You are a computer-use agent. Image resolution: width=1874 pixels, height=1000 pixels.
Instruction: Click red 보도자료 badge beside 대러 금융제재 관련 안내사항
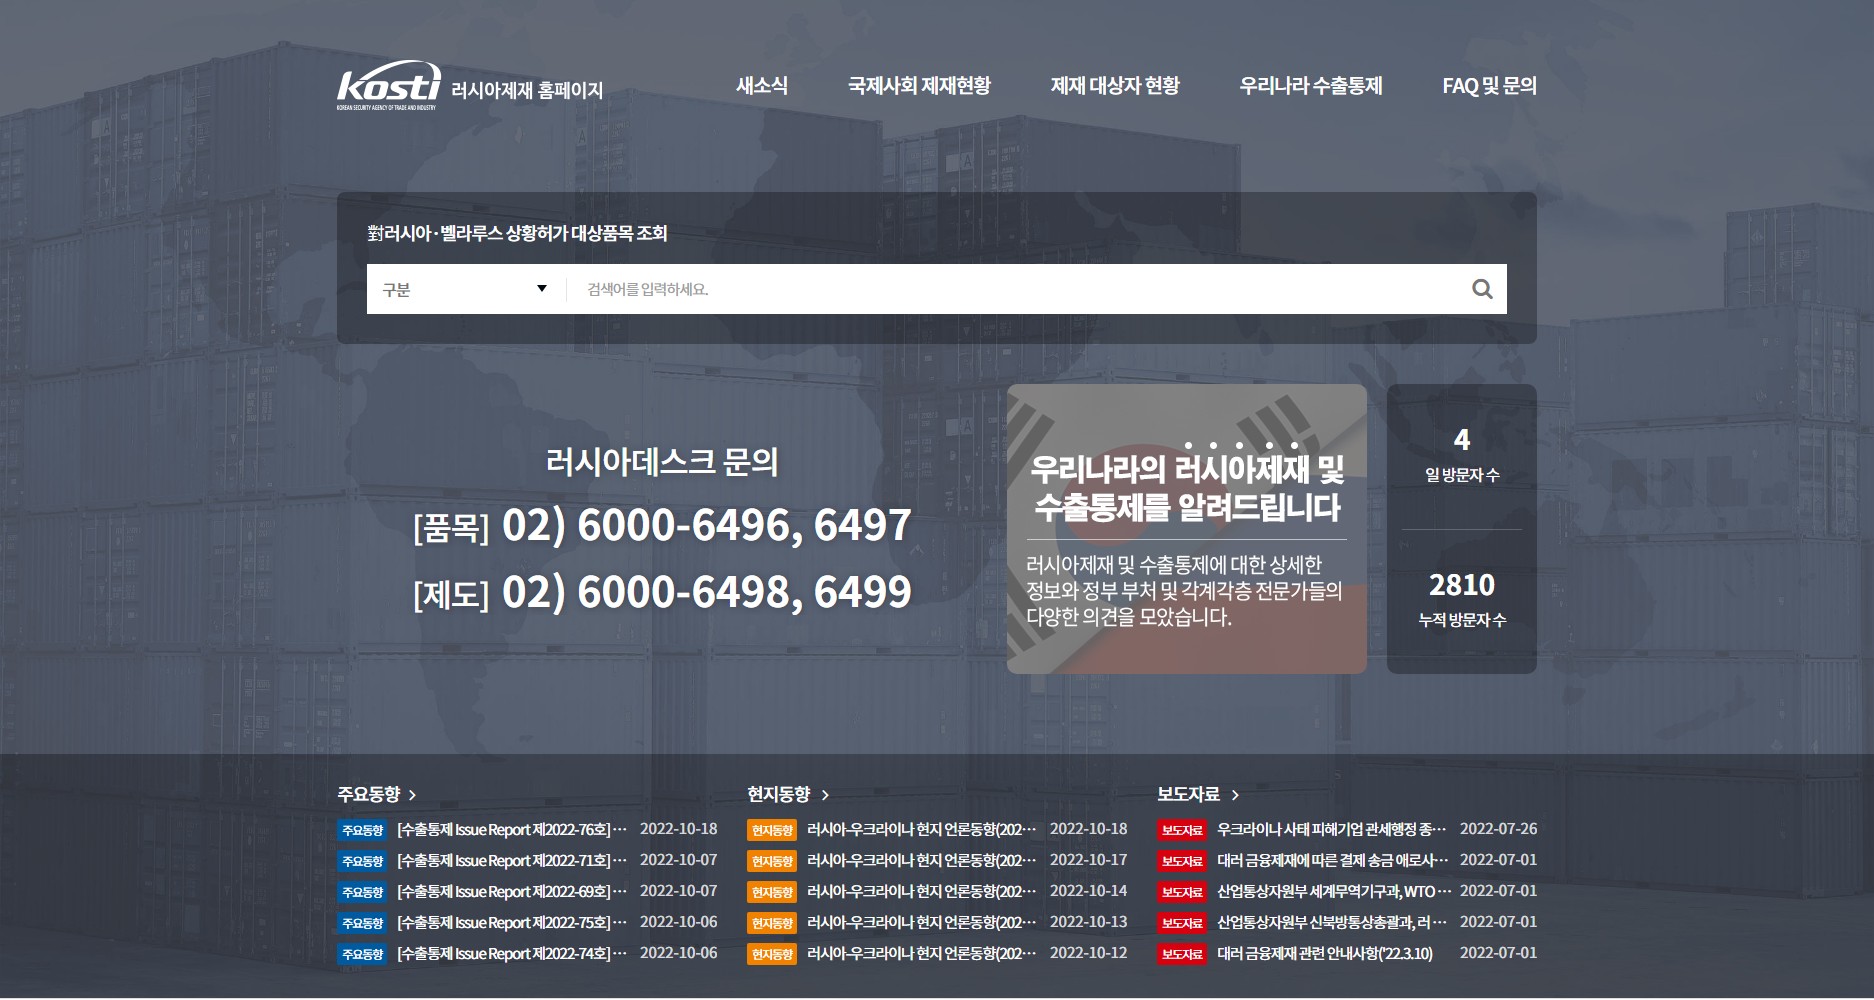click(1181, 954)
